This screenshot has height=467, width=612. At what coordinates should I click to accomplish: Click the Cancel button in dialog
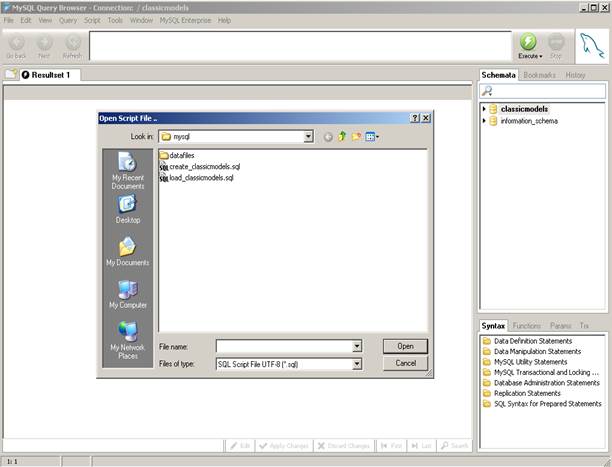click(405, 363)
